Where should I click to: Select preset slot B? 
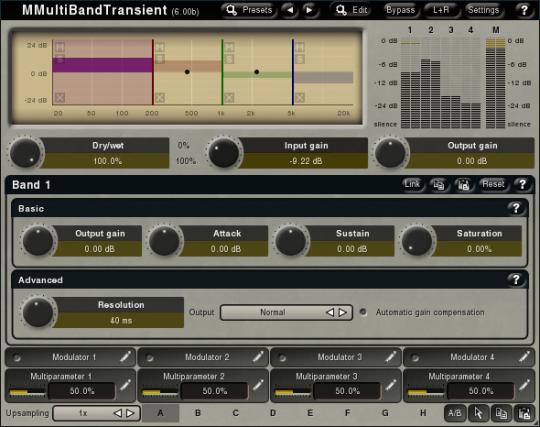198,413
